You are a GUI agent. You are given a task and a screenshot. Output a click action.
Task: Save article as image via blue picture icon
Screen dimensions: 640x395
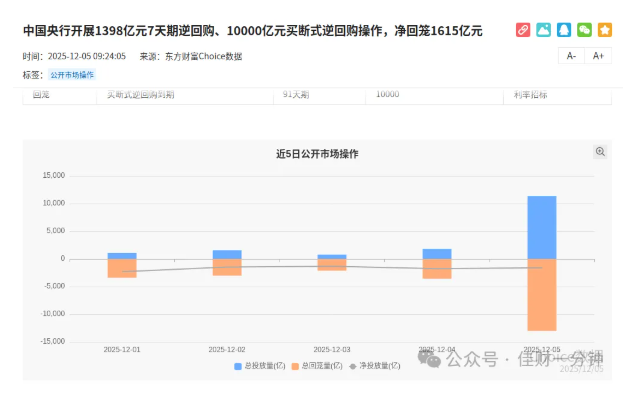coord(543,30)
